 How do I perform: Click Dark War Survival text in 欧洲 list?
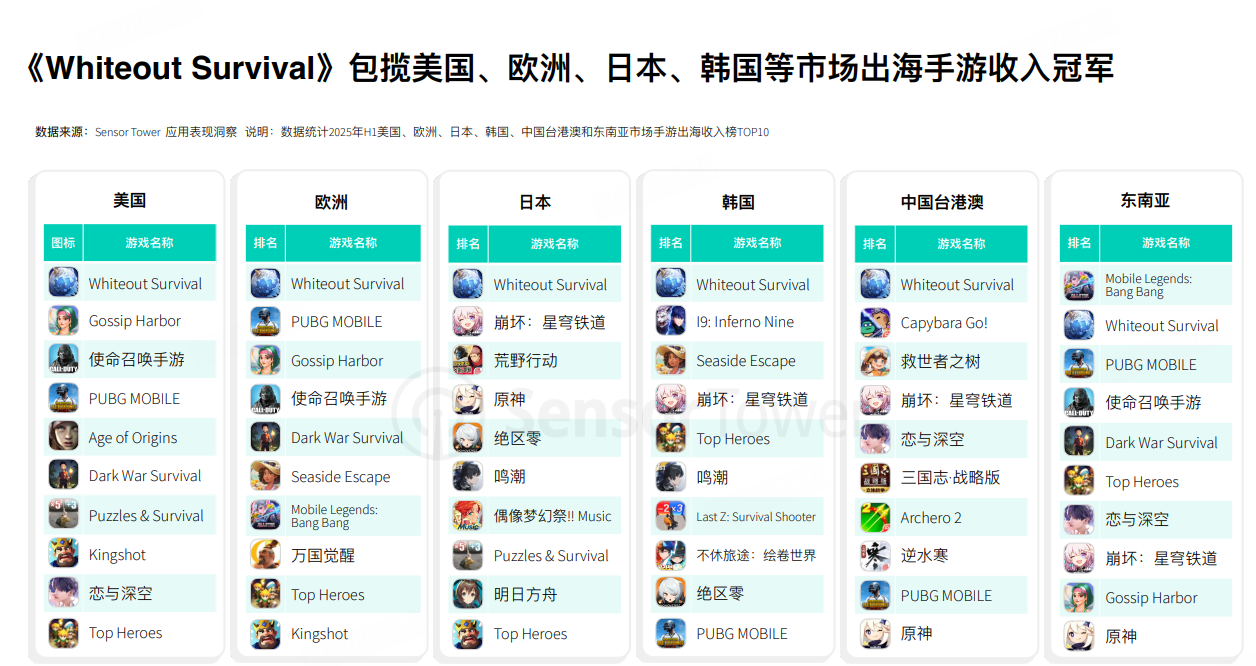click(347, 438)
